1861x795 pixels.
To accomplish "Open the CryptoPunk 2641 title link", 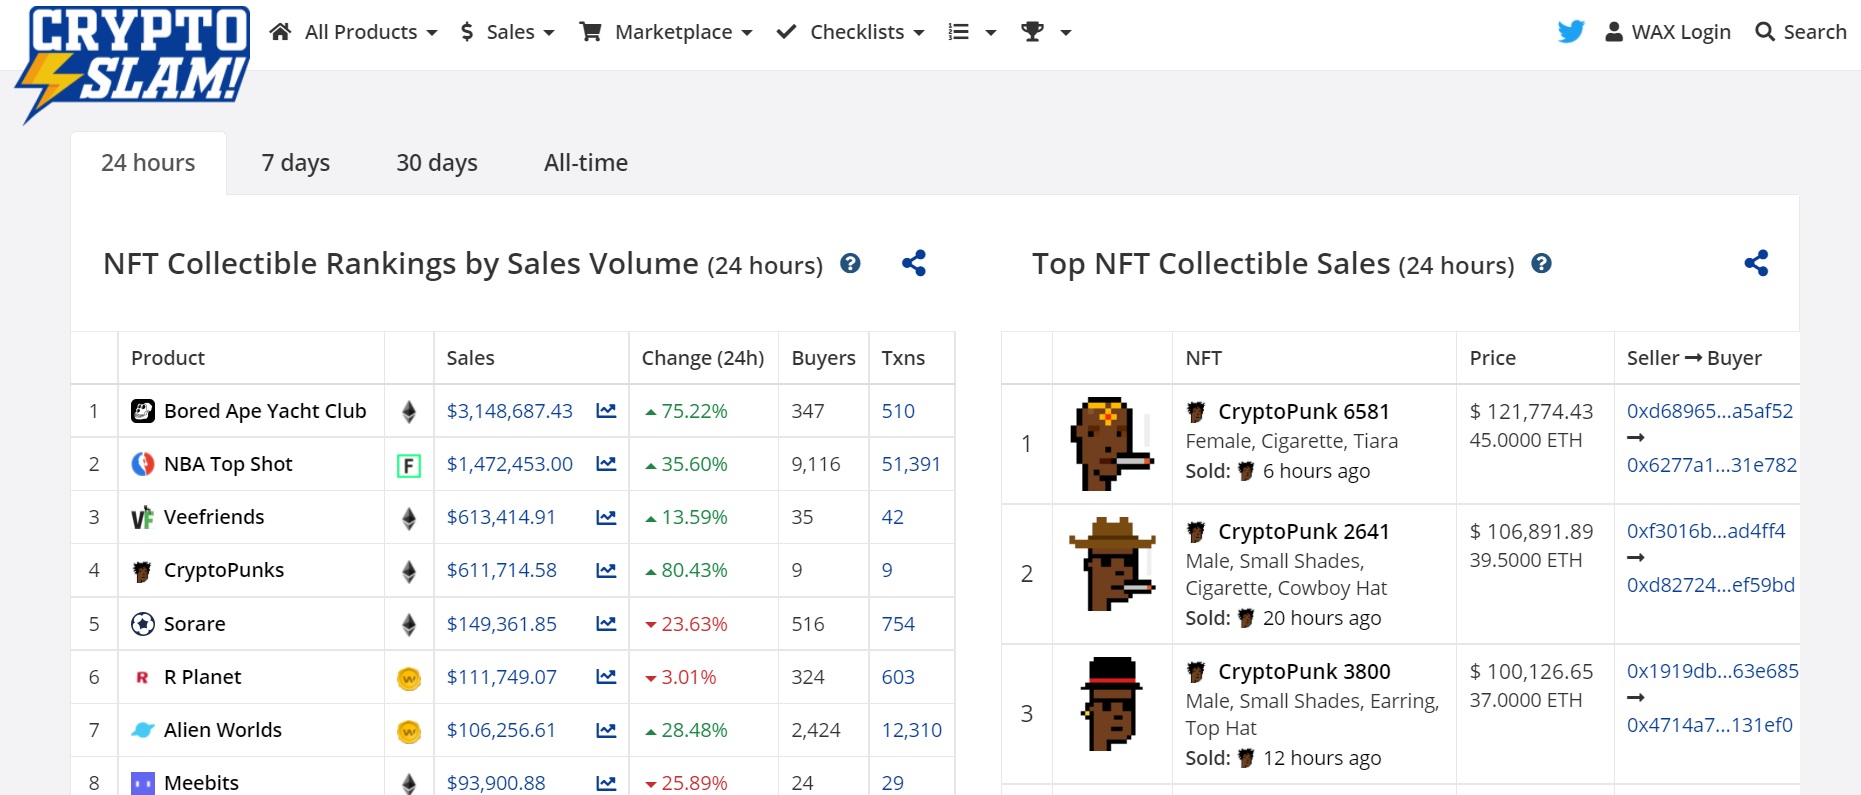I will point(1304,532).
